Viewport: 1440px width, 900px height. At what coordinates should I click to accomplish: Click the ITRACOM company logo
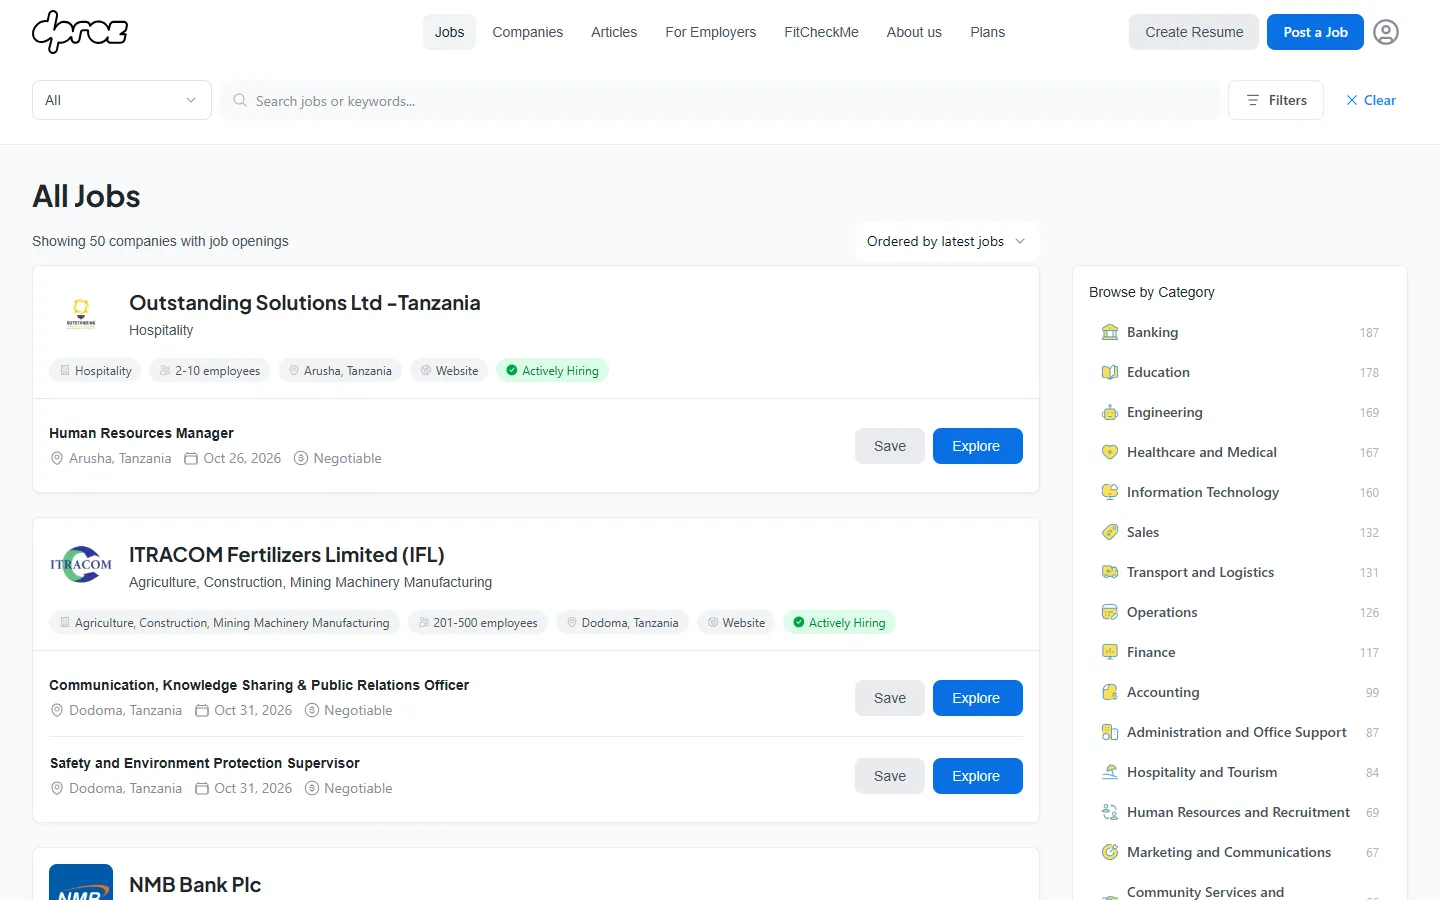81,566
